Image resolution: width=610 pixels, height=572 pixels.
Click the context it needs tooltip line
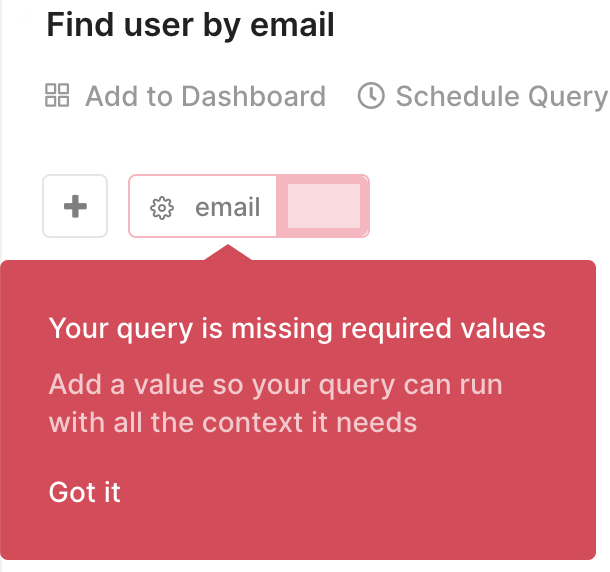point(233,423)
